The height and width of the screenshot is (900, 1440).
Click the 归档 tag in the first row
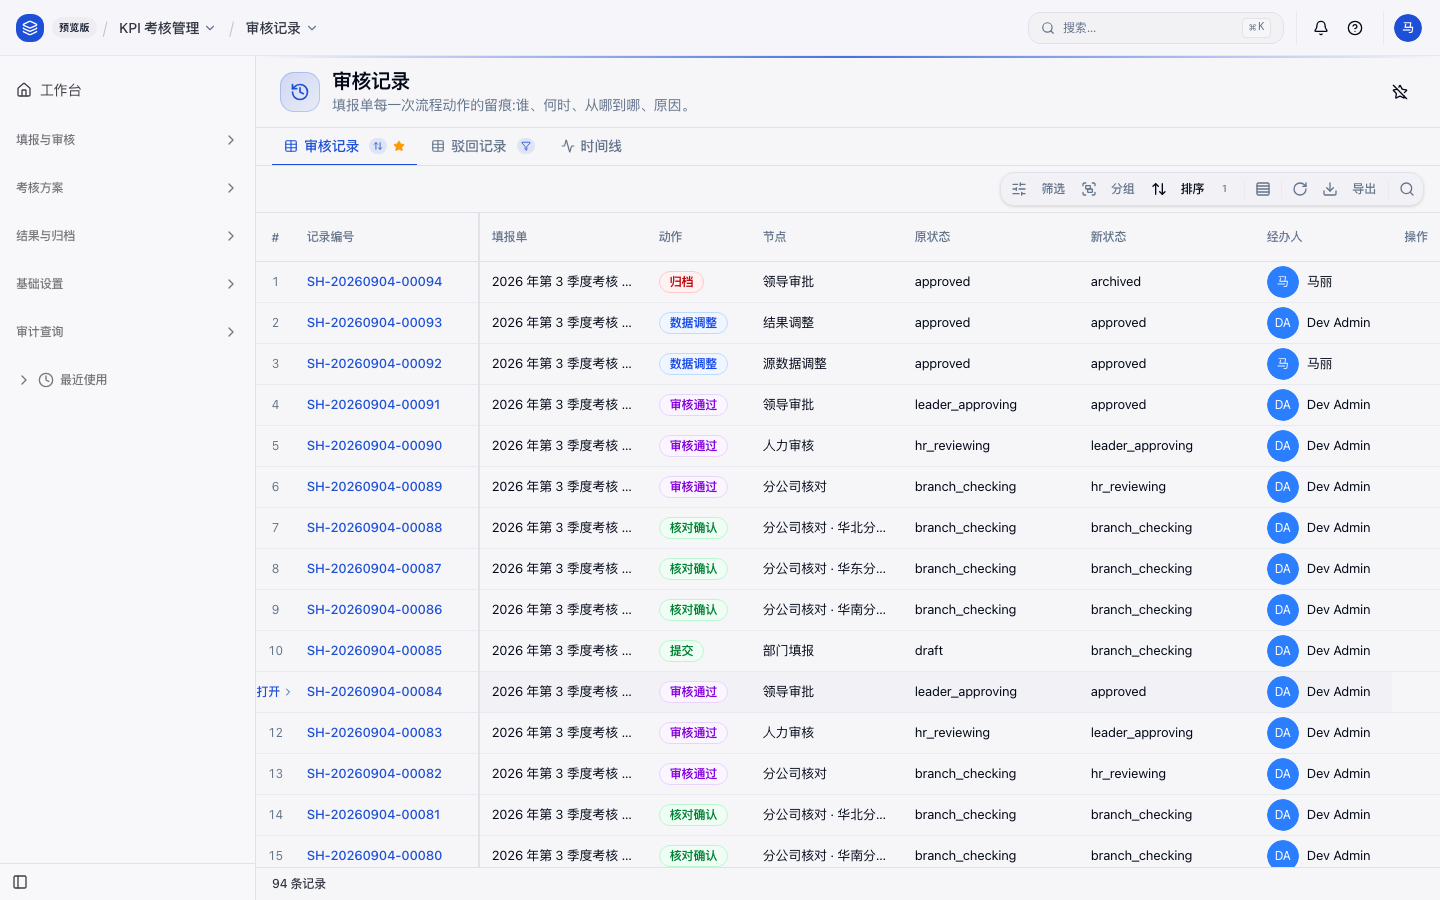(x=681, y=282)
